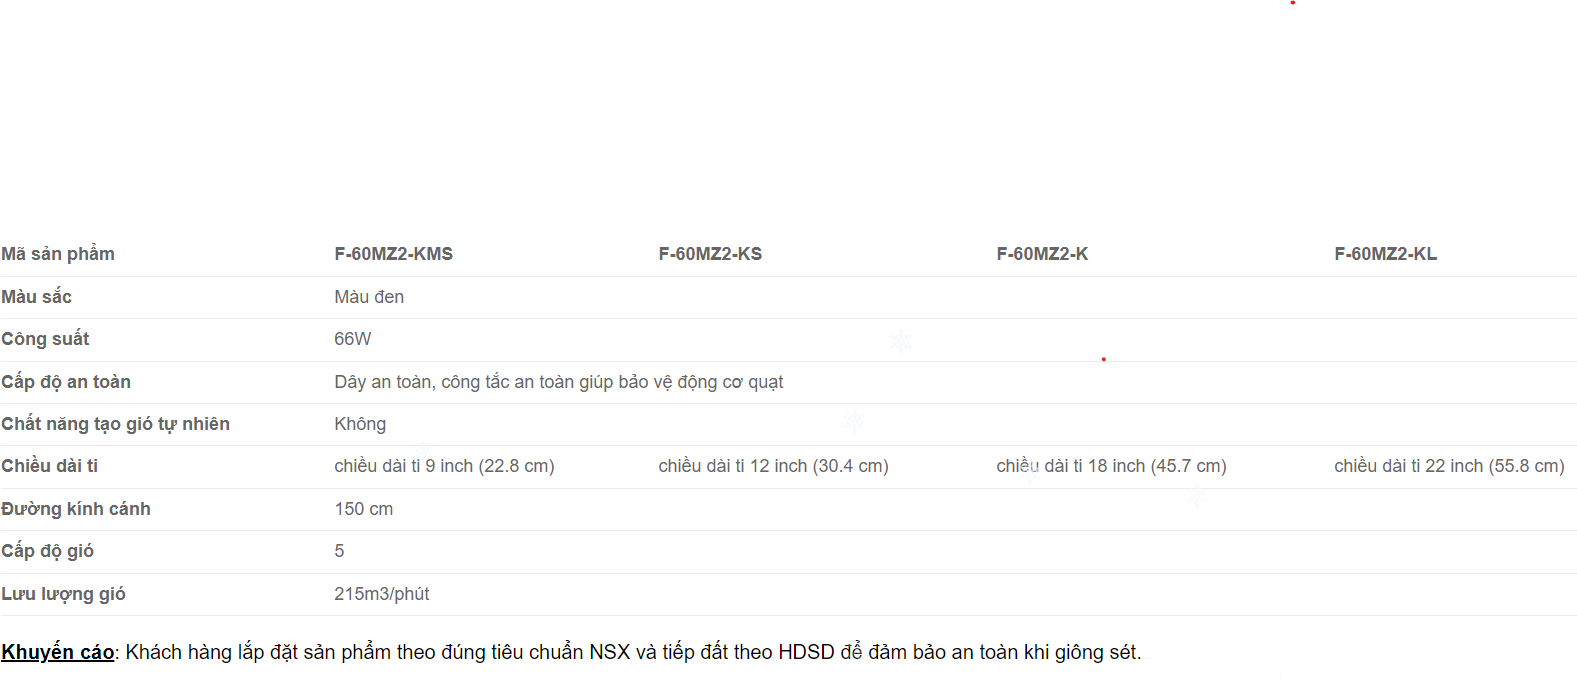Select the 12 inch (30.4 cm) rod length

(773, 466)
